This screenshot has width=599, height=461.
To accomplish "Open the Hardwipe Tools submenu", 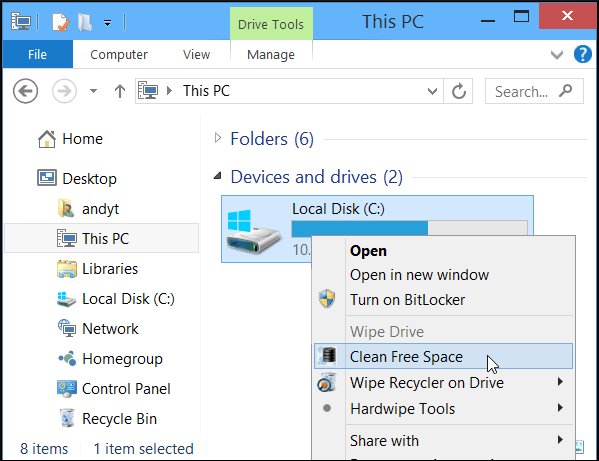I will click(x=443, y=409).
